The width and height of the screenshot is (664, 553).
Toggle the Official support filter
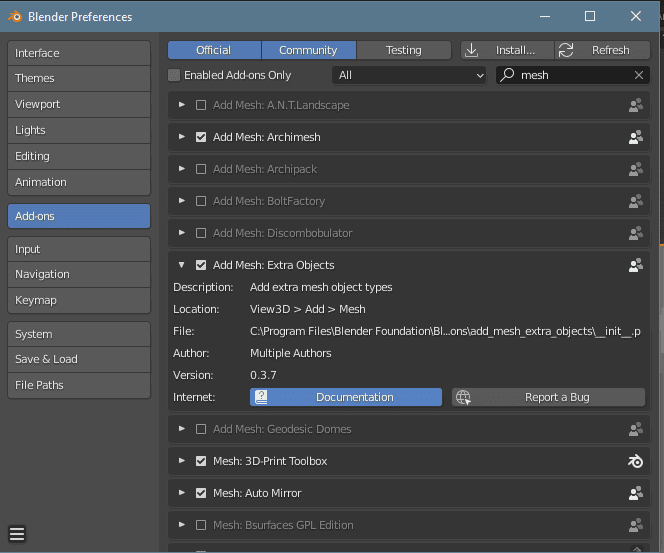[x=214, y=50]
